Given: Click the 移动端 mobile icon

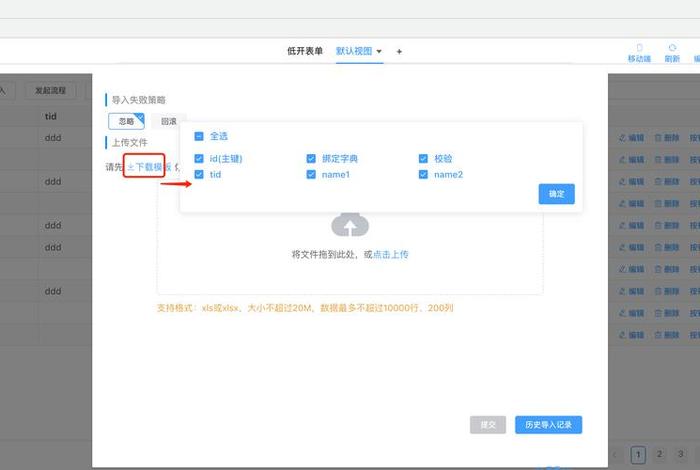Looking at the screenshot, I should 639,47.
